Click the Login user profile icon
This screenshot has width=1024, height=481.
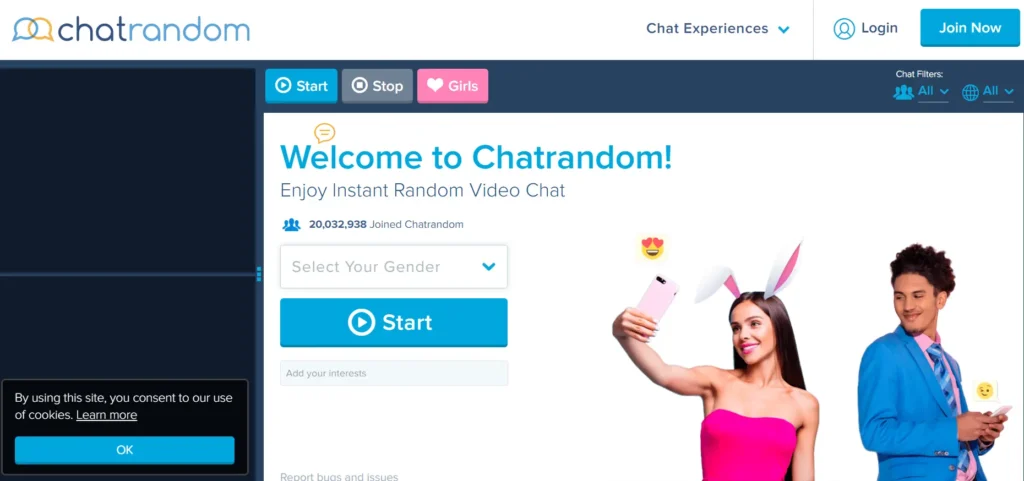[844, 29]
